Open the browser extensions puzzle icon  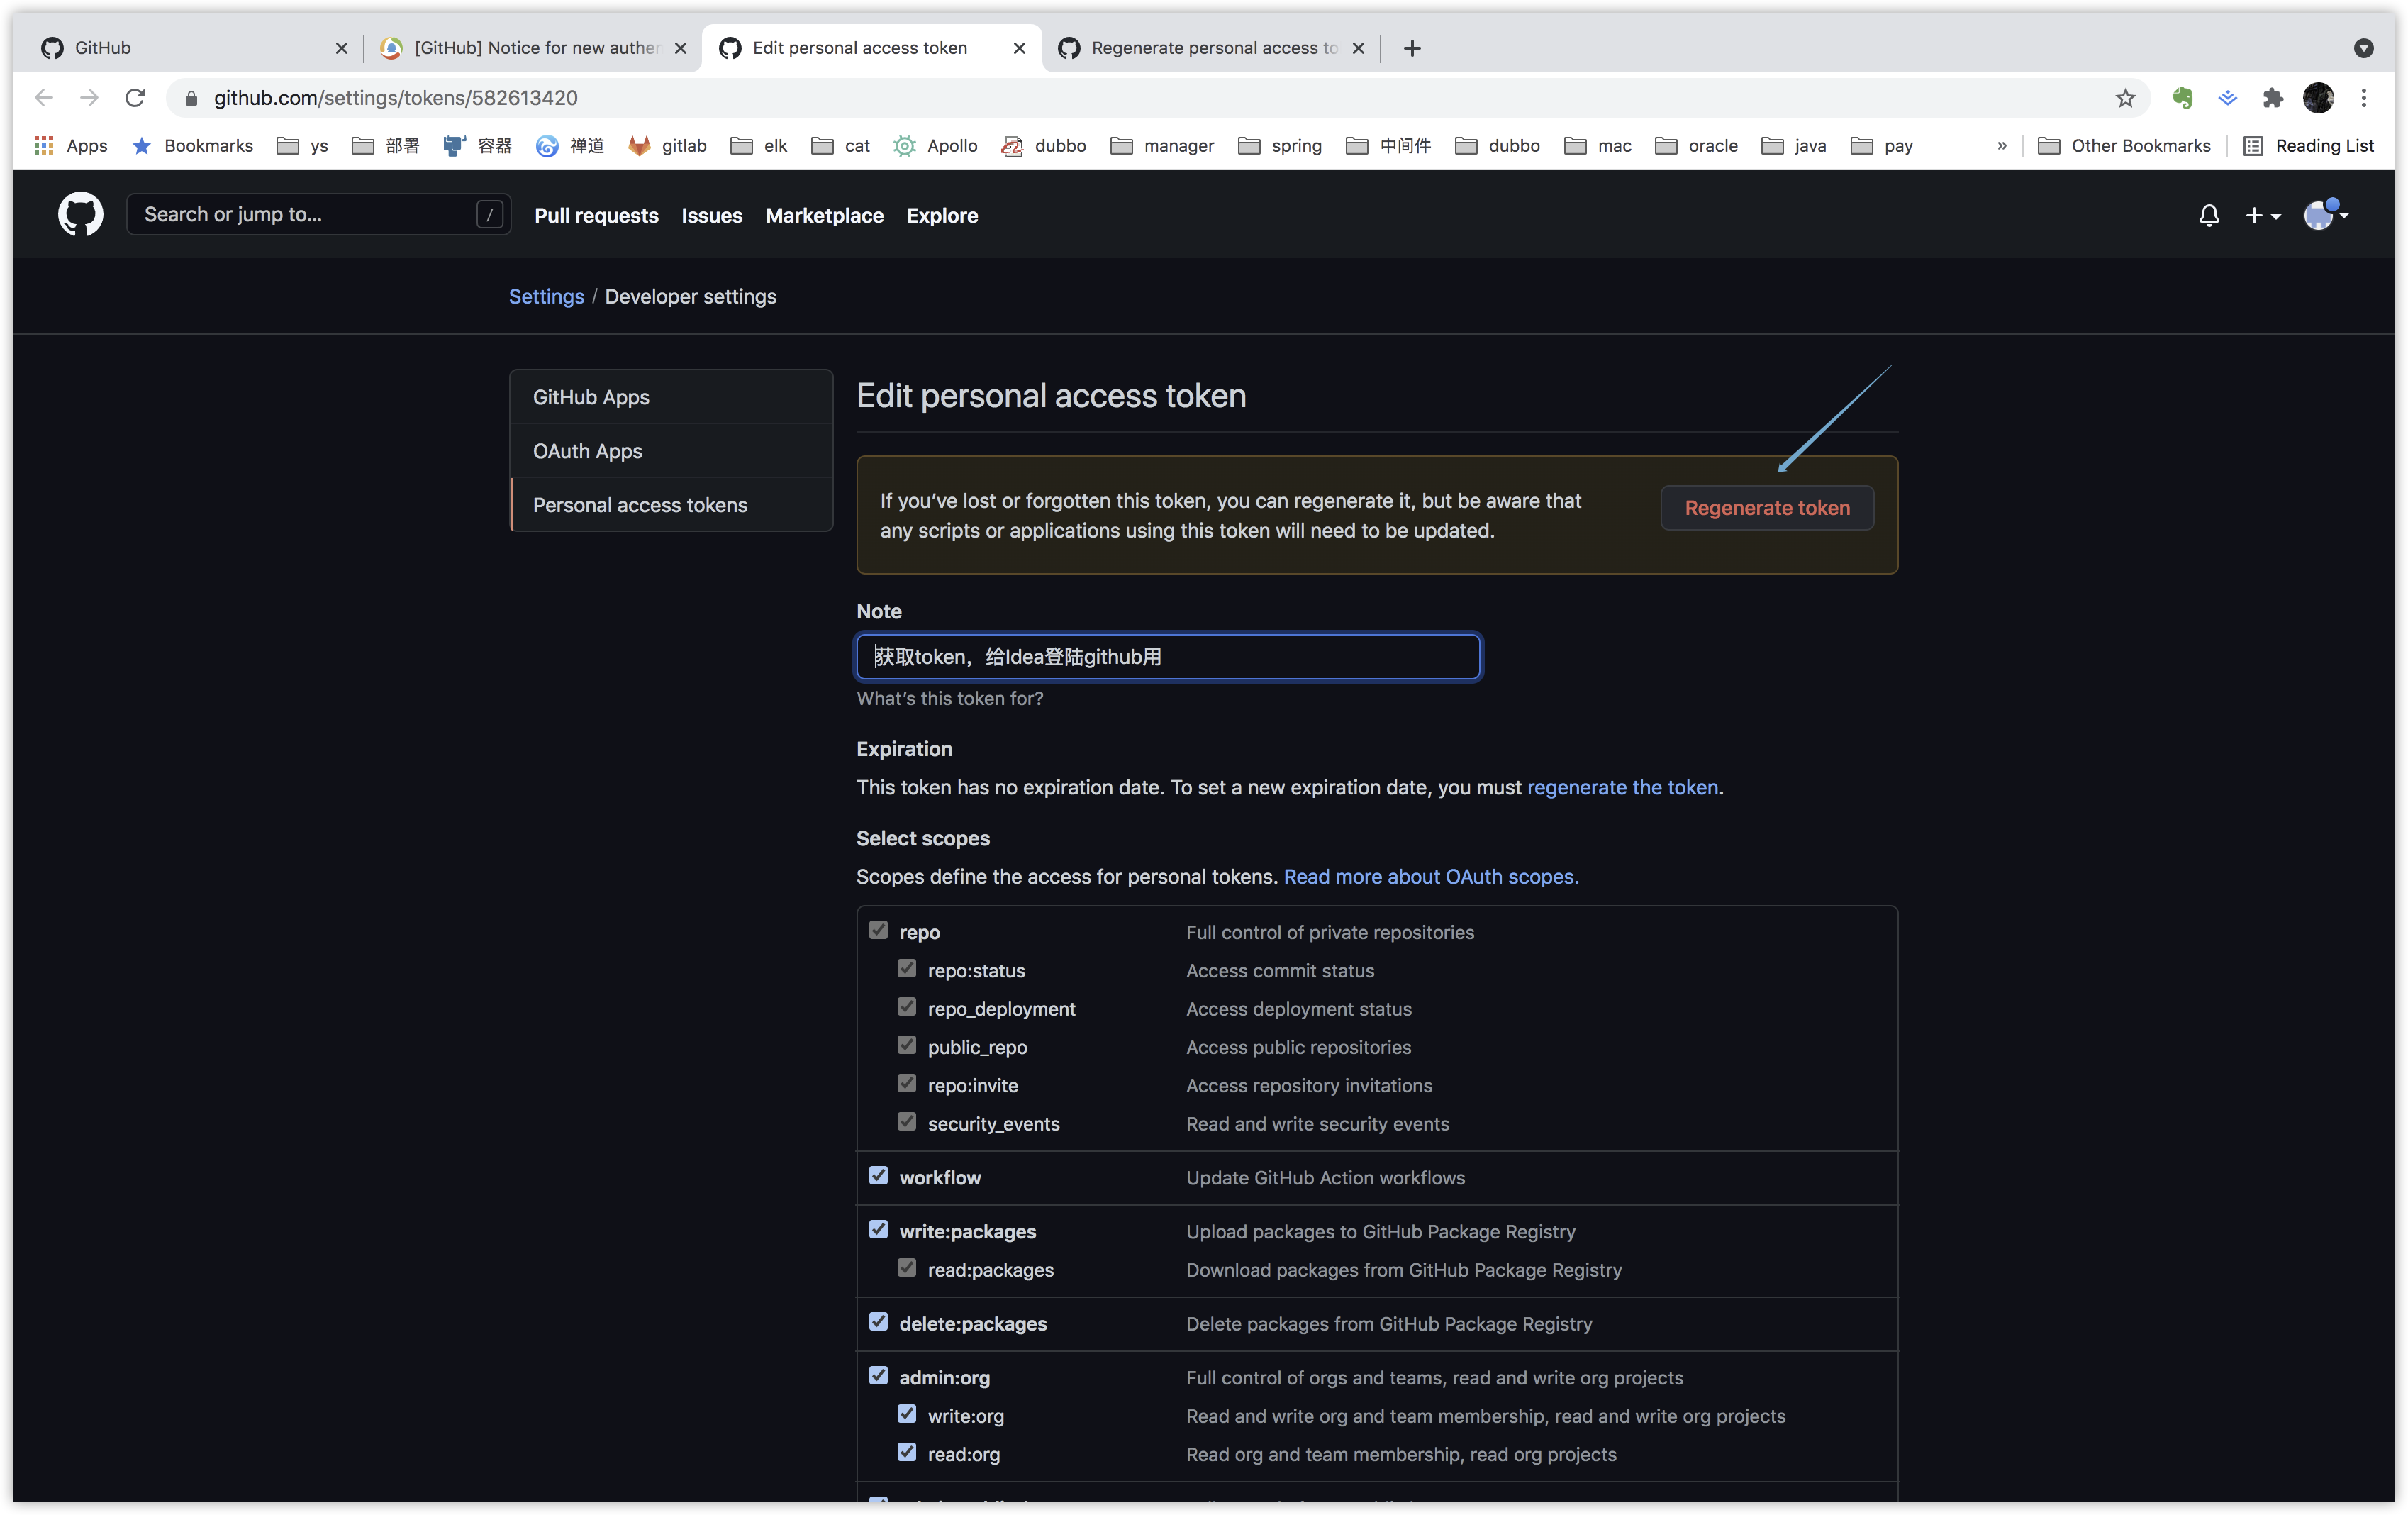pyautogui.click(x=2273, y=97)
